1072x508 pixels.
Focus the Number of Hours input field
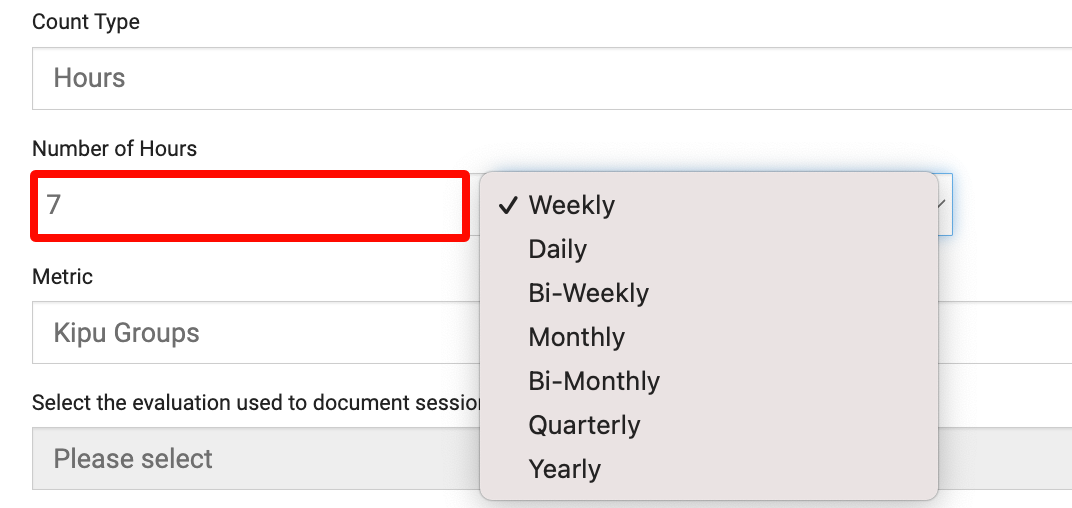coord(250,205)
